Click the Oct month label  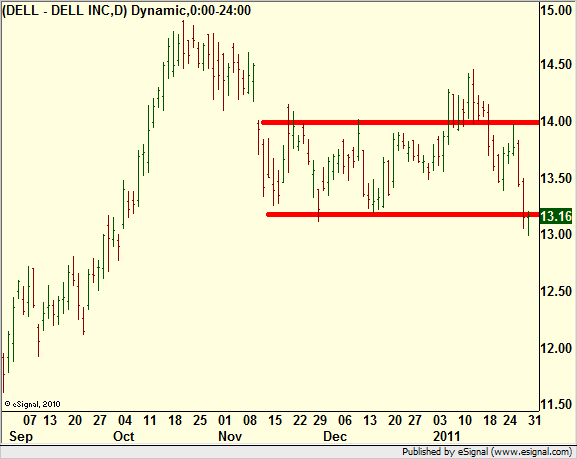(124, 437)
